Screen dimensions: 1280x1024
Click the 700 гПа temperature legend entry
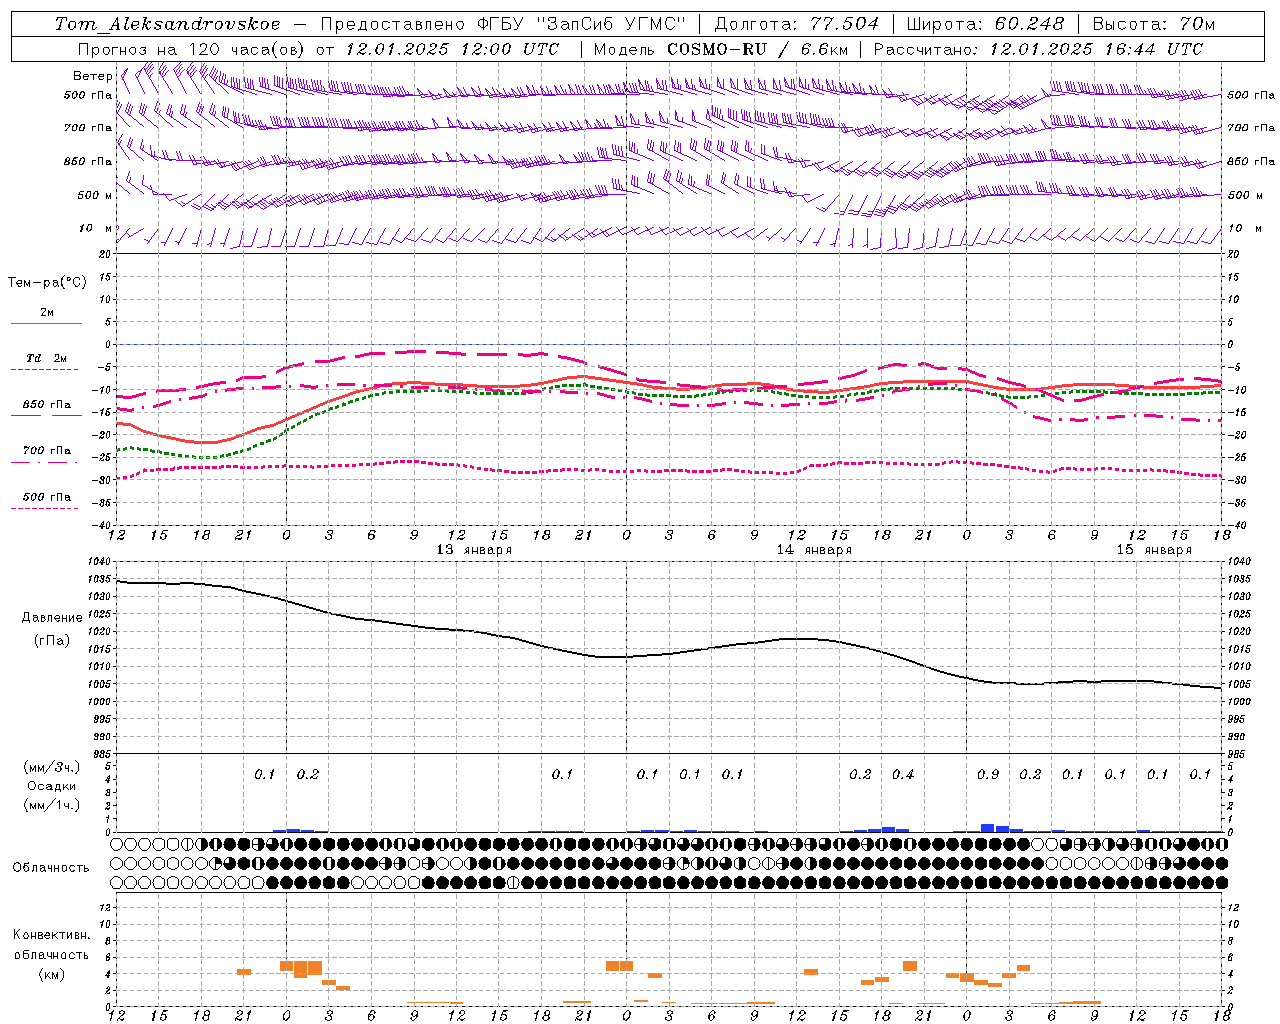point(47,450)
